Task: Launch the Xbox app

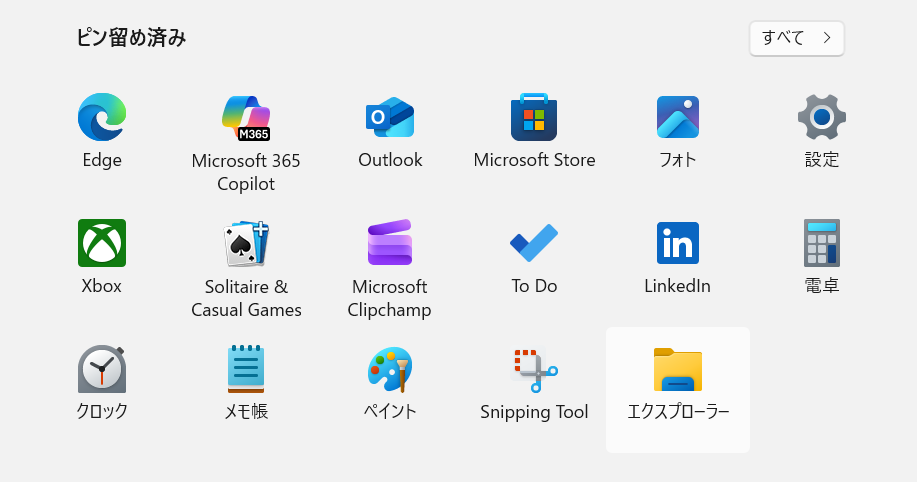Action: [101, 244]
